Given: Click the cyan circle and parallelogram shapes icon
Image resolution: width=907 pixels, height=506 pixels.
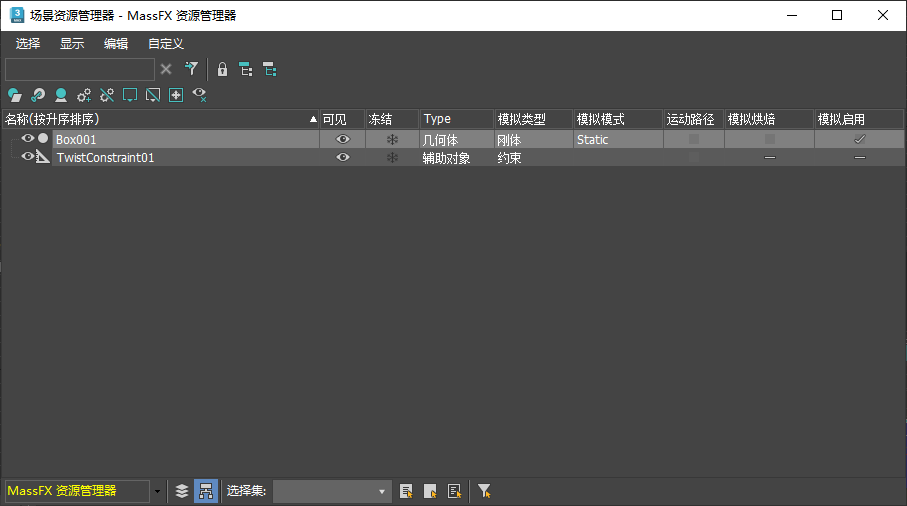Looking at the screenshot, I should tap(14, 95).
